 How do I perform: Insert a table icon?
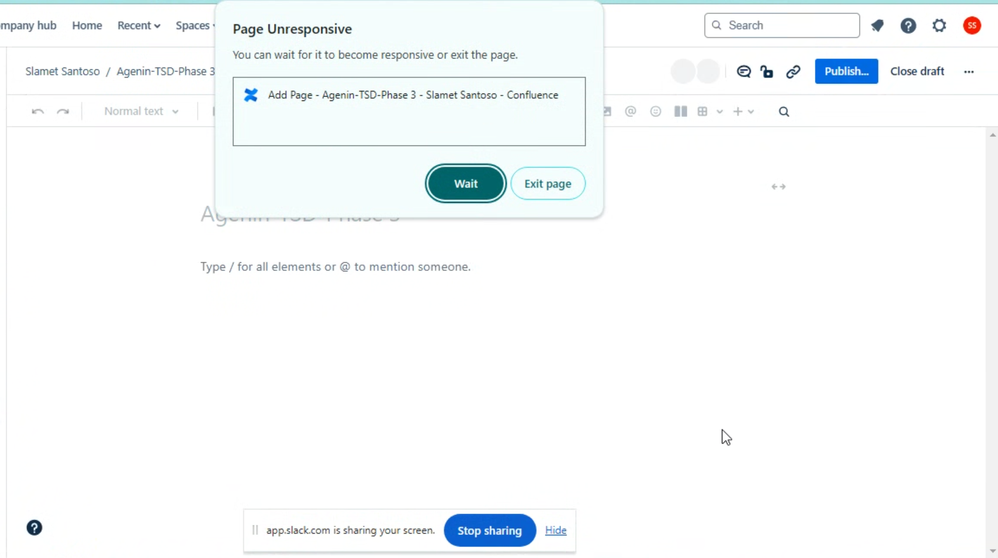702,111
